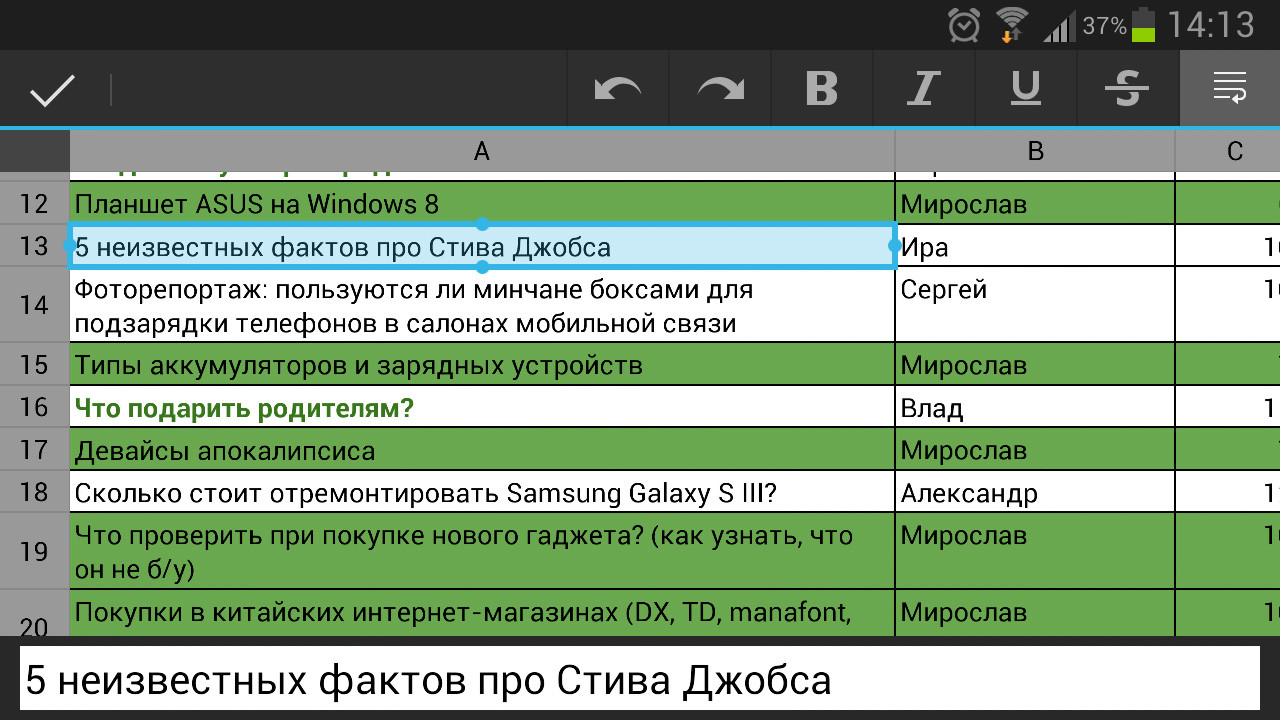Image resolution: width=1280 pixels, height=720 pixels.
Task: Confirm the edit with the checkmark icon
Action: click(x=52, y=90)
